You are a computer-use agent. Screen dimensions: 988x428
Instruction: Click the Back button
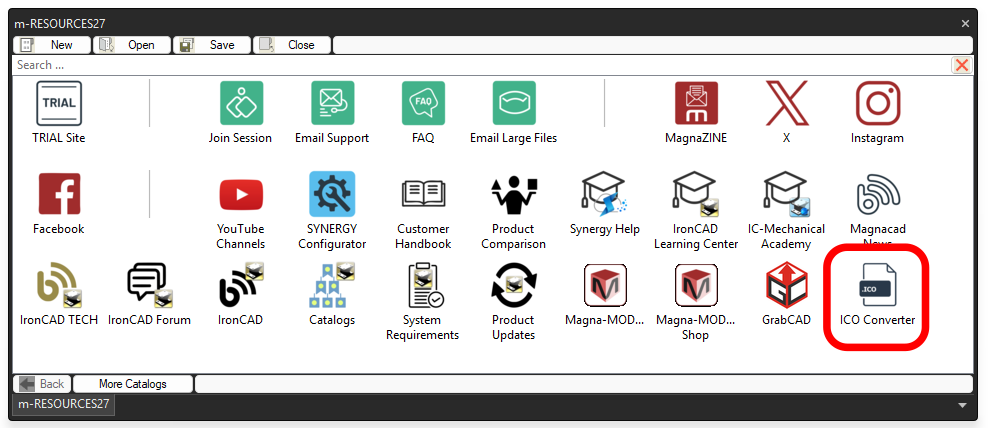click(x=42, y=384)
